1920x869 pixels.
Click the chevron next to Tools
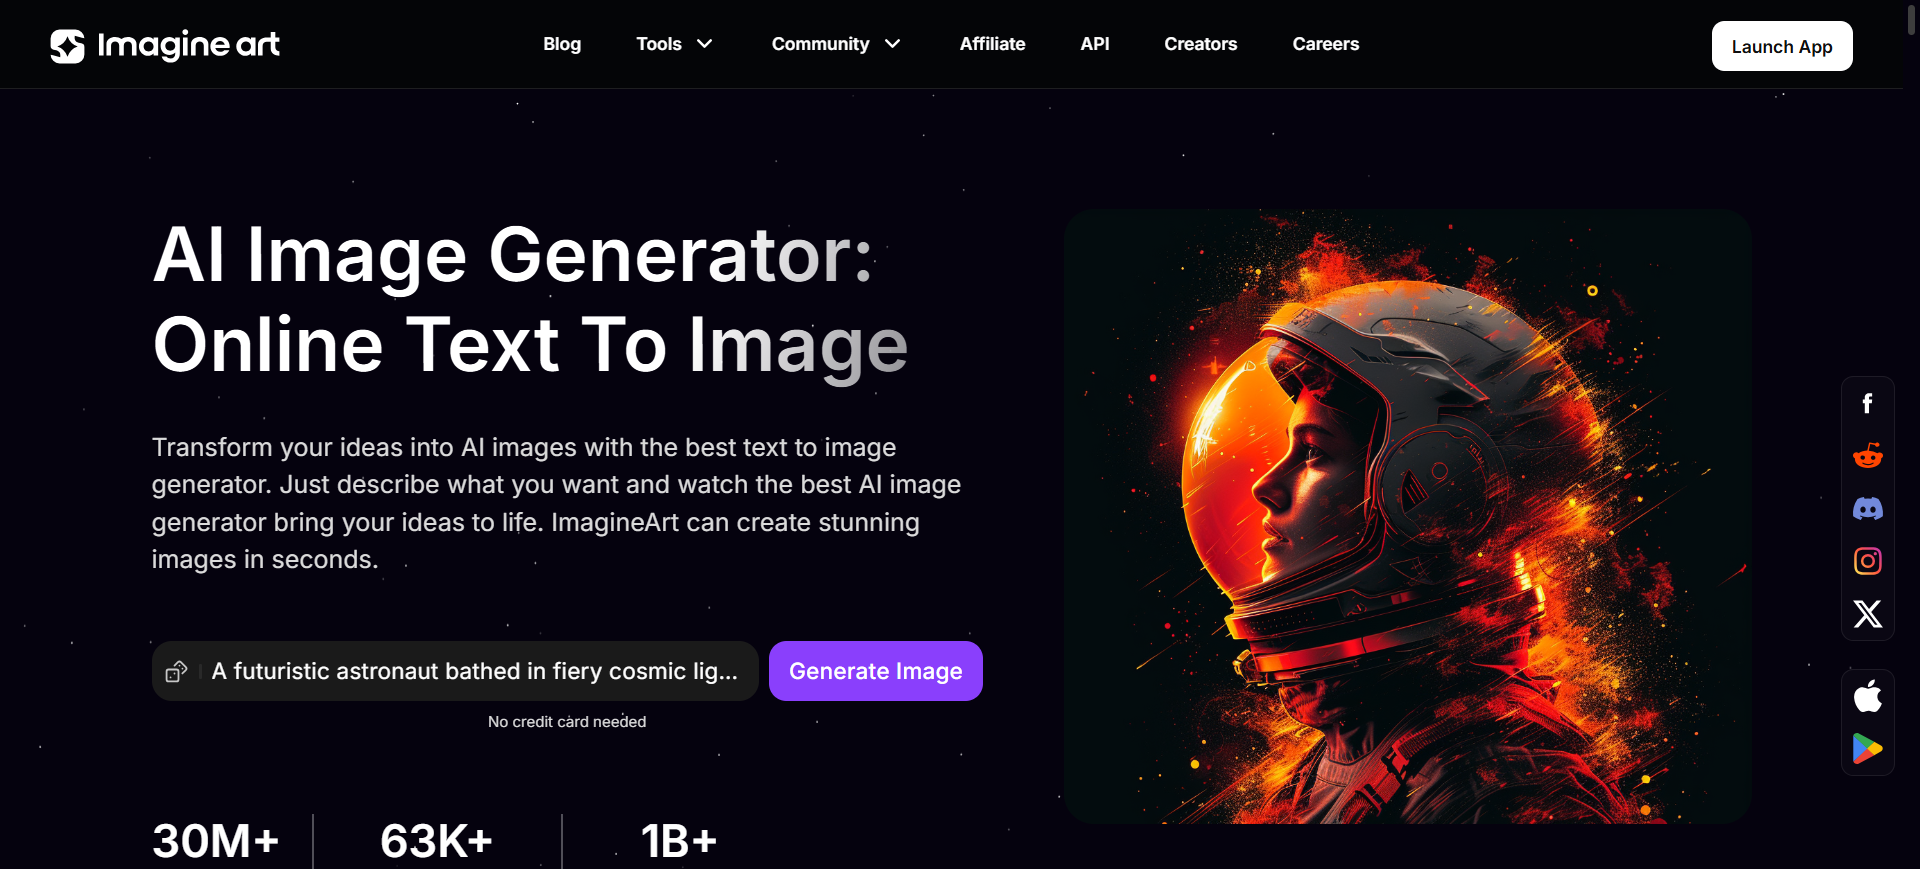point(705,44)
